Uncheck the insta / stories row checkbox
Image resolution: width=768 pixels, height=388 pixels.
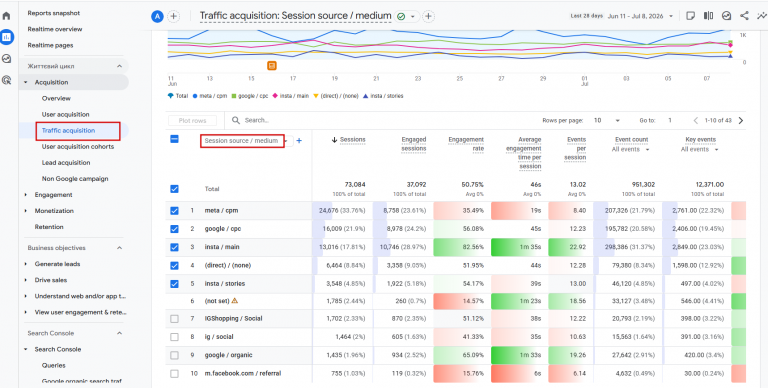pyautogui.click(x=174, y=284)
